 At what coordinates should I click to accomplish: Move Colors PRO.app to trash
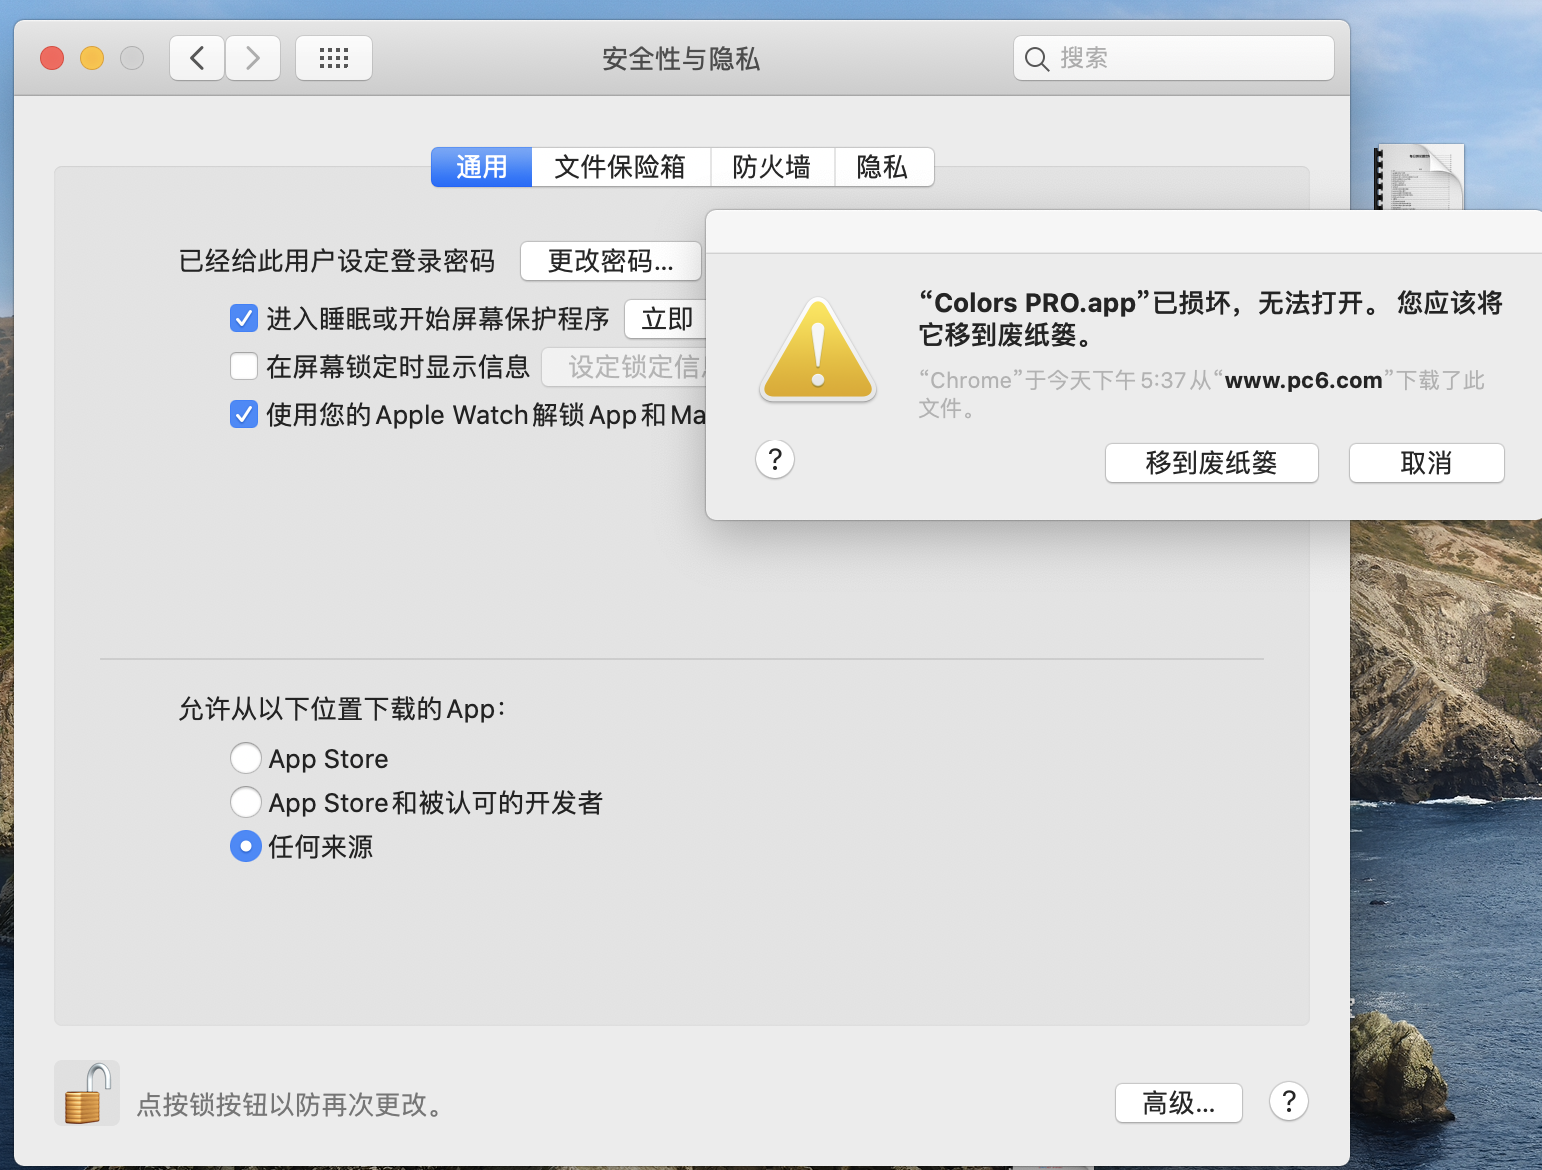tap(1211, 463)
